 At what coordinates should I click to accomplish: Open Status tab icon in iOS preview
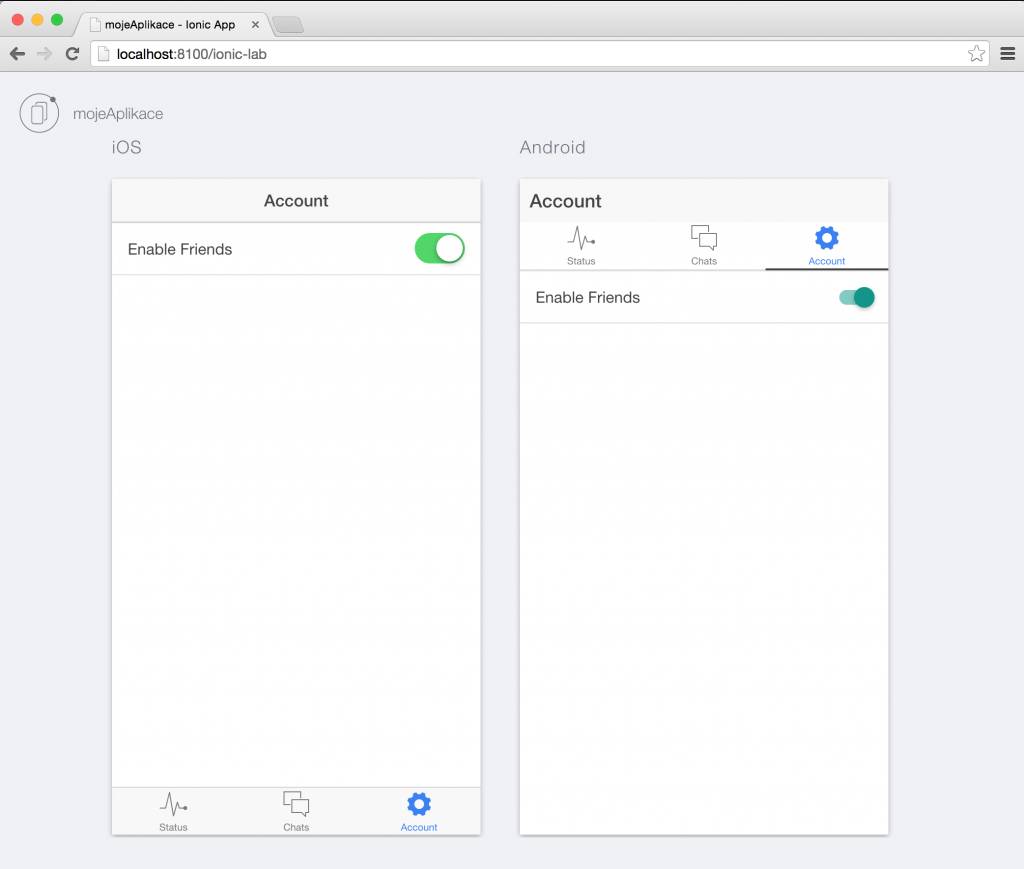[173, 804]
